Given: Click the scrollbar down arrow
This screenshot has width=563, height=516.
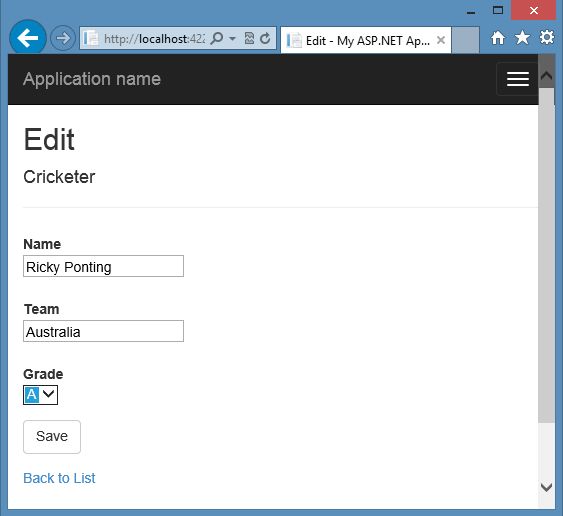Looking at the screenshot, I should [546, 487].
